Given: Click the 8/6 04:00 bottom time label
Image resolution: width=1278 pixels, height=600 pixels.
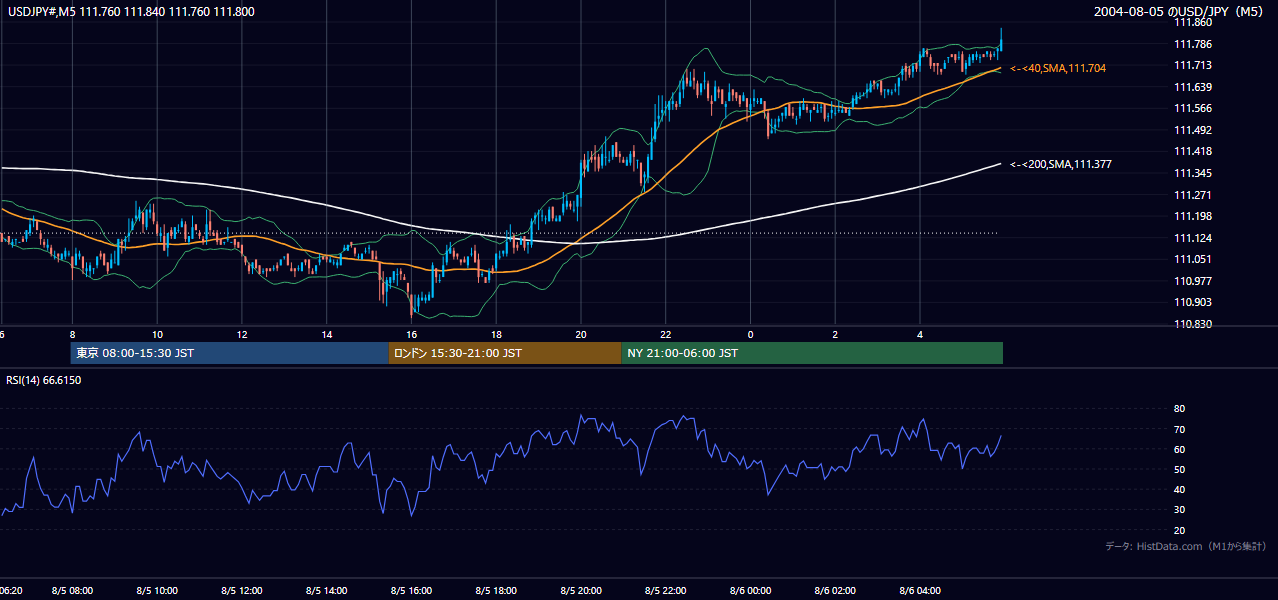Looking at the screenshot, I should tap(920, 591).
